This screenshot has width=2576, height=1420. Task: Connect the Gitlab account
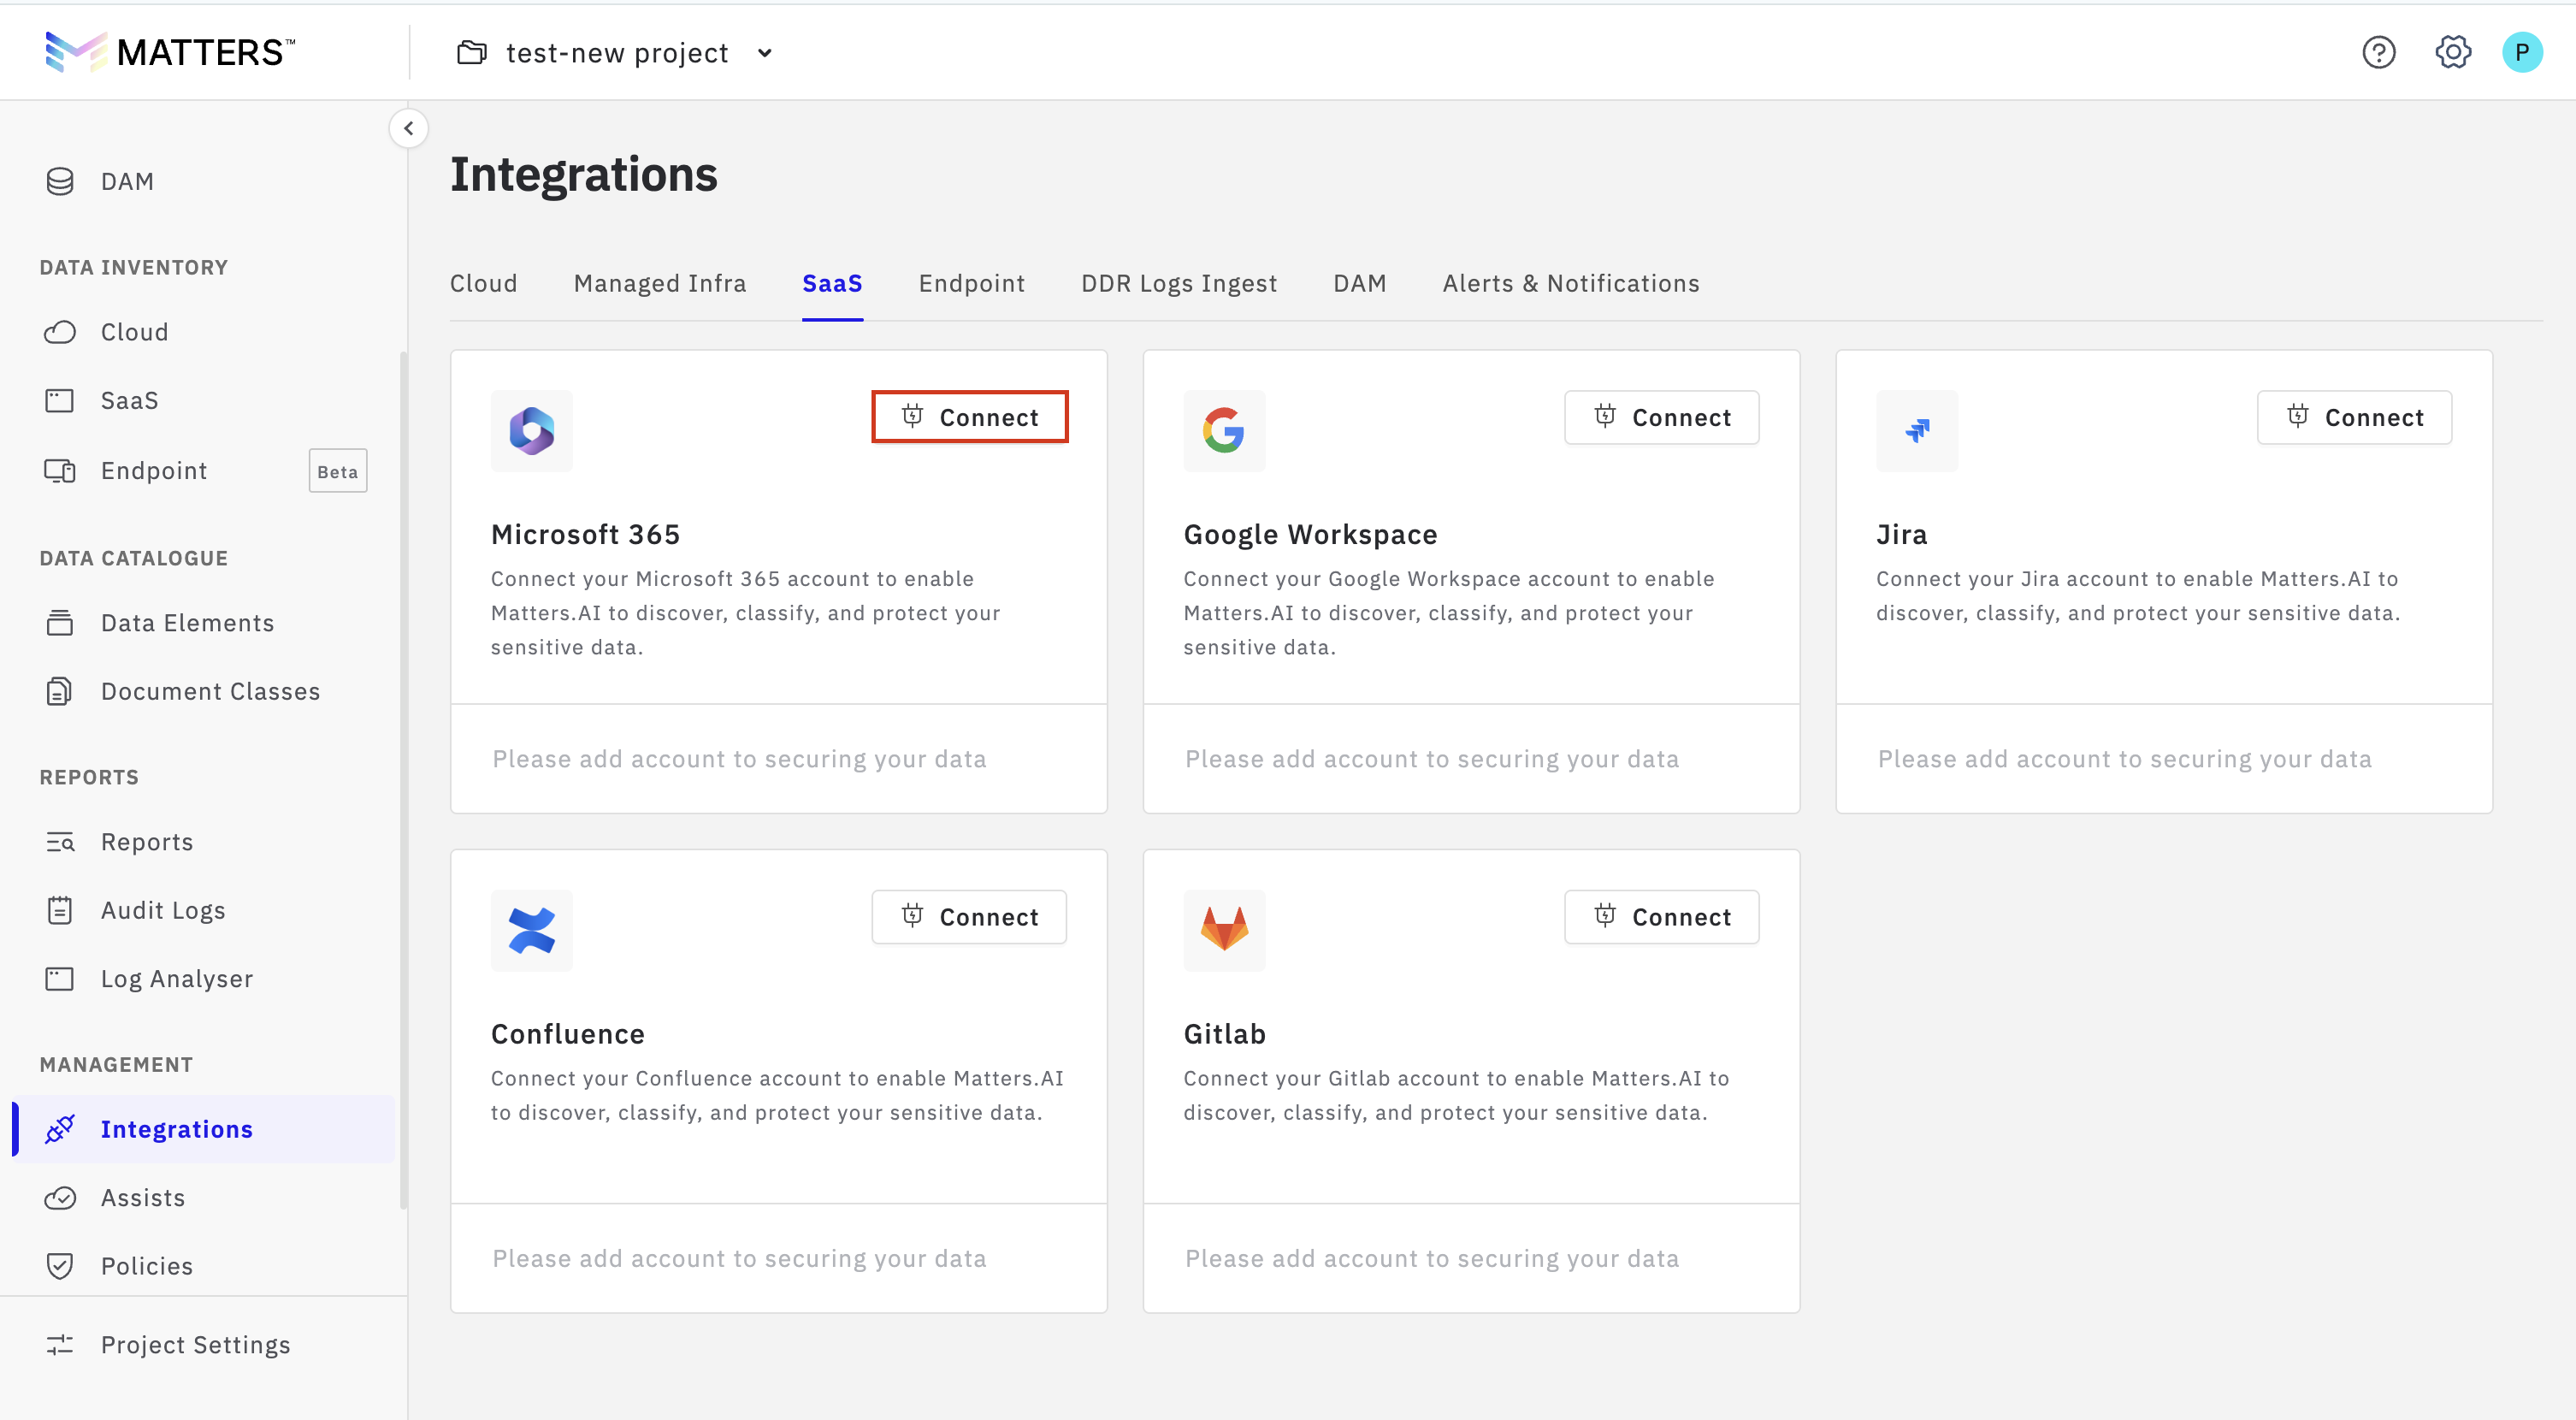pos(1662,917)
